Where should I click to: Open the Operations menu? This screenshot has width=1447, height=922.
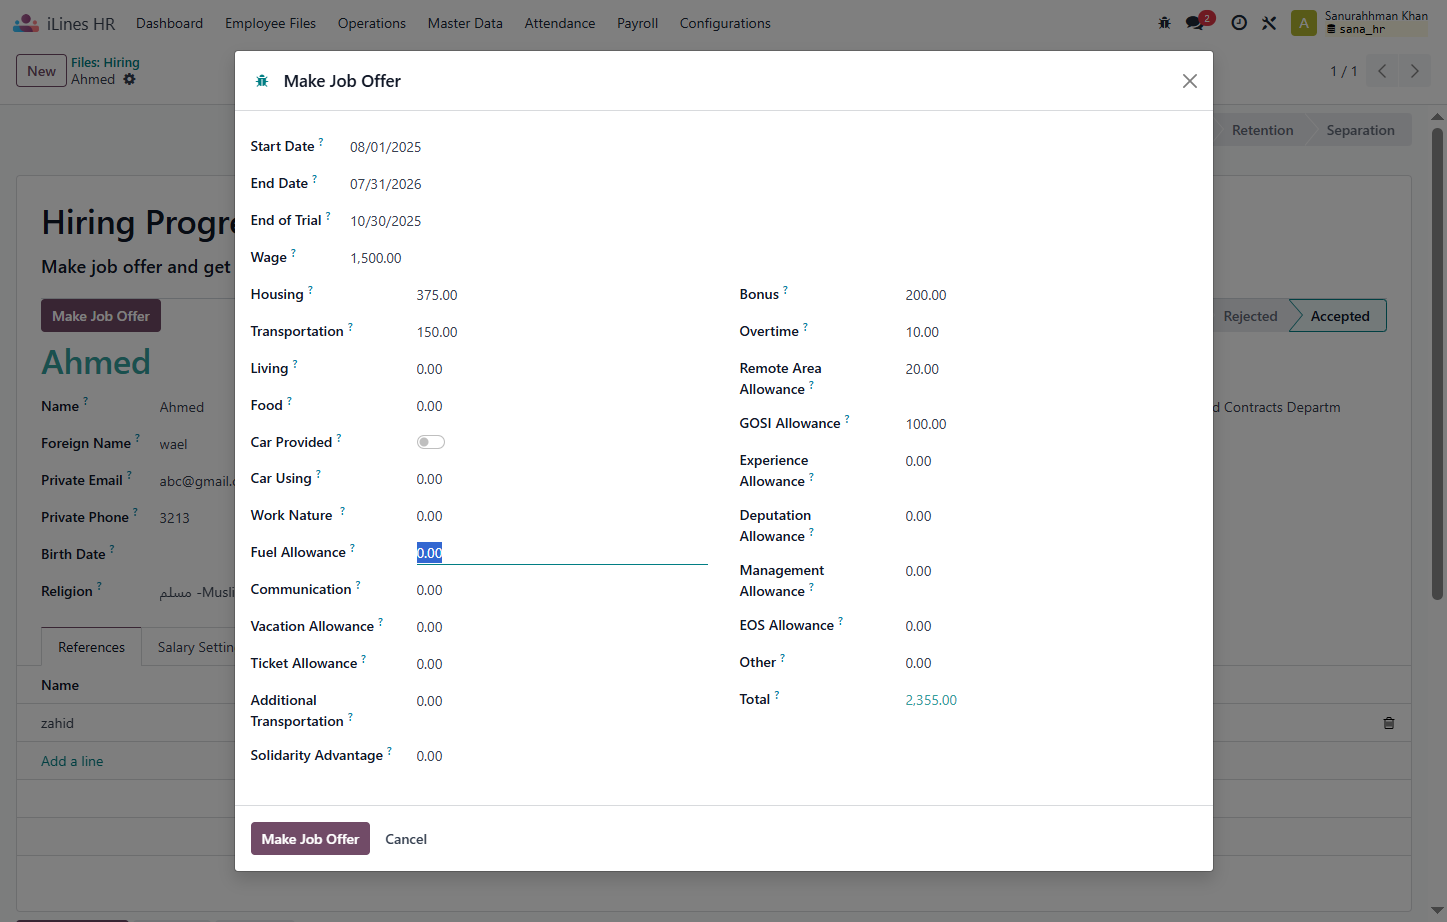372,23
